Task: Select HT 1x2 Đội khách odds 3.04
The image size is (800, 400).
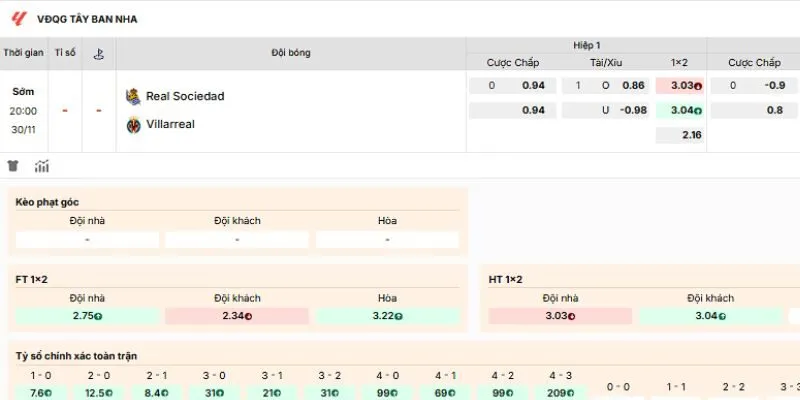Action: tap(710, 316)
